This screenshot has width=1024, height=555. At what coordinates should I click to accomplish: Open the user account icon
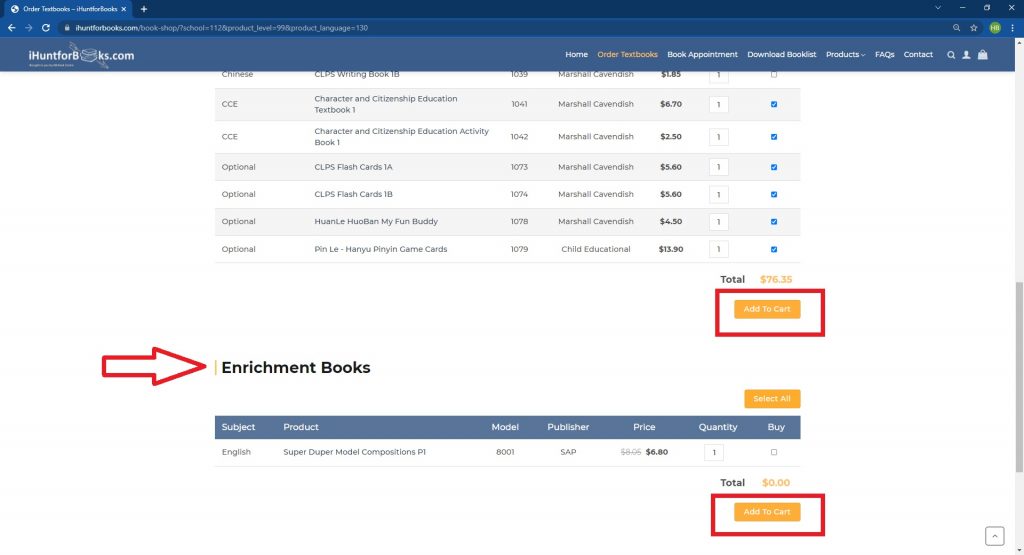966,55
